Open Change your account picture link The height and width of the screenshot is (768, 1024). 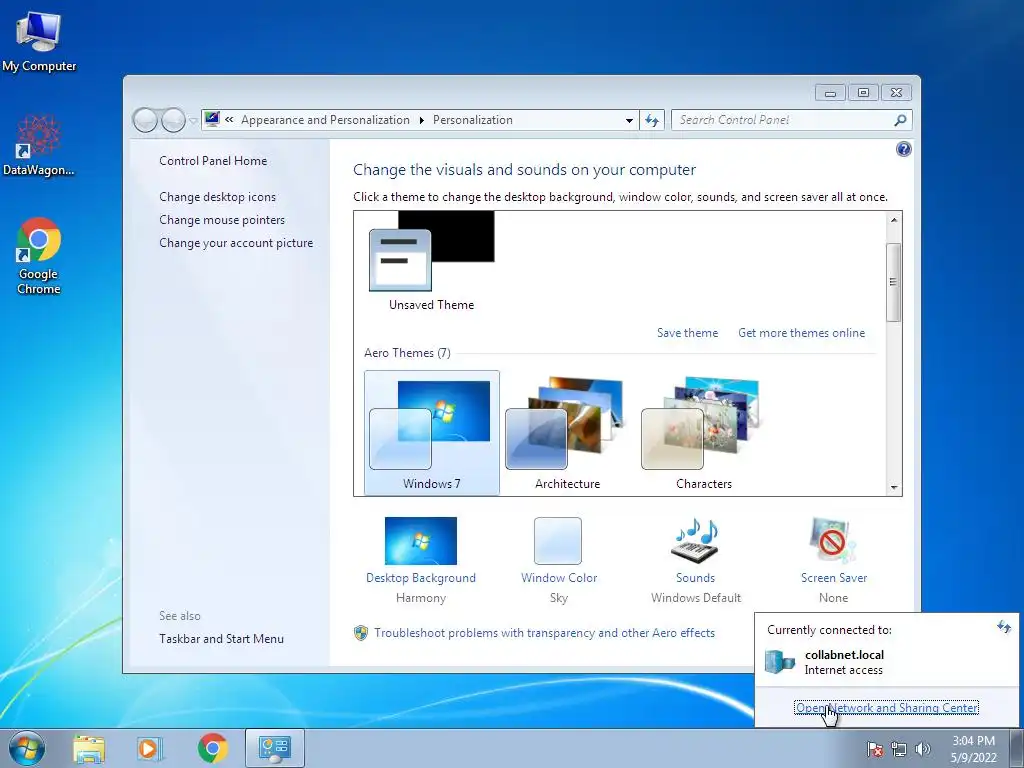[x=236, y=243]
